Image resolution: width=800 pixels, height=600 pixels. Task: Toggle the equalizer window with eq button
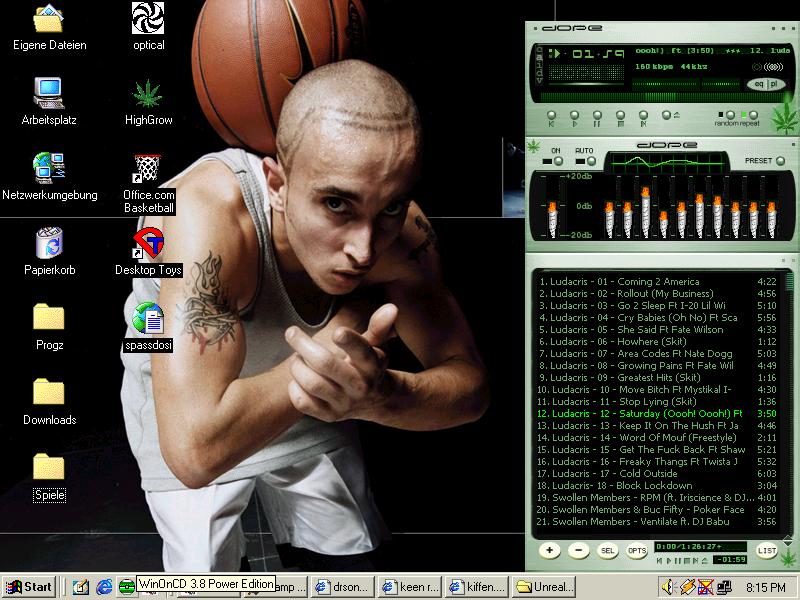(759, 84)
